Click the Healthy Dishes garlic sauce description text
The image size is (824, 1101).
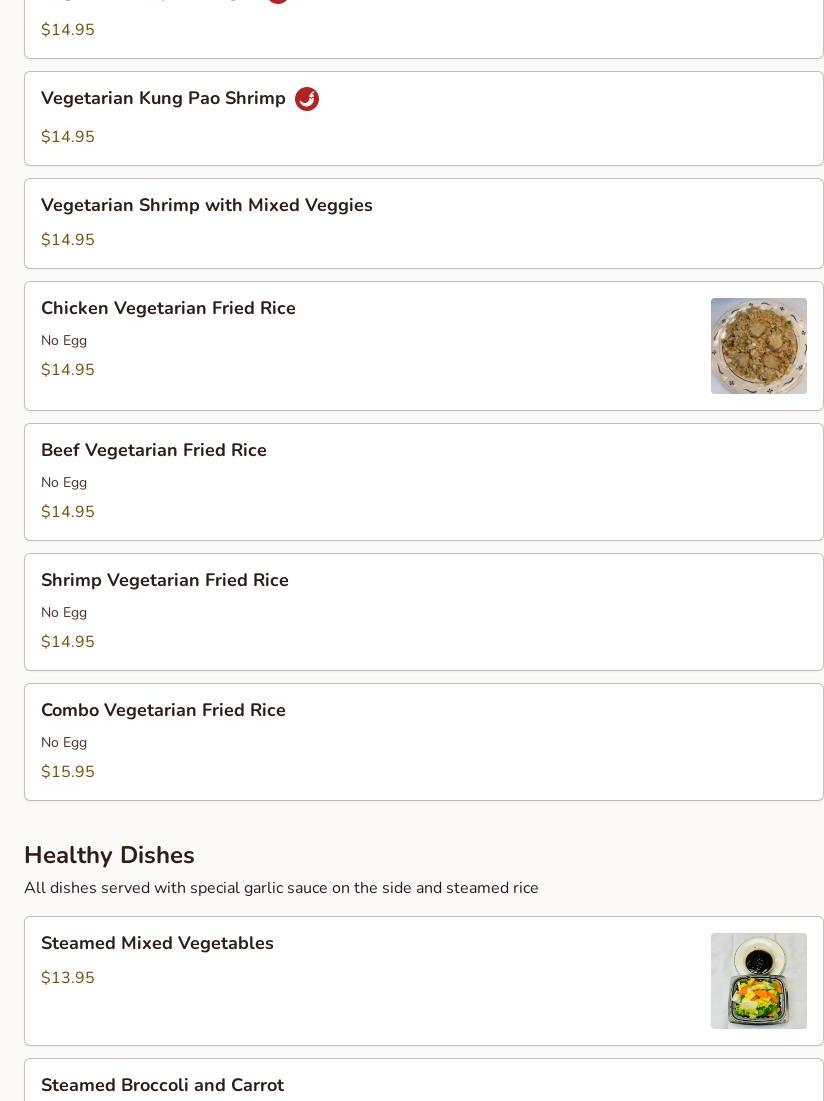281,888
